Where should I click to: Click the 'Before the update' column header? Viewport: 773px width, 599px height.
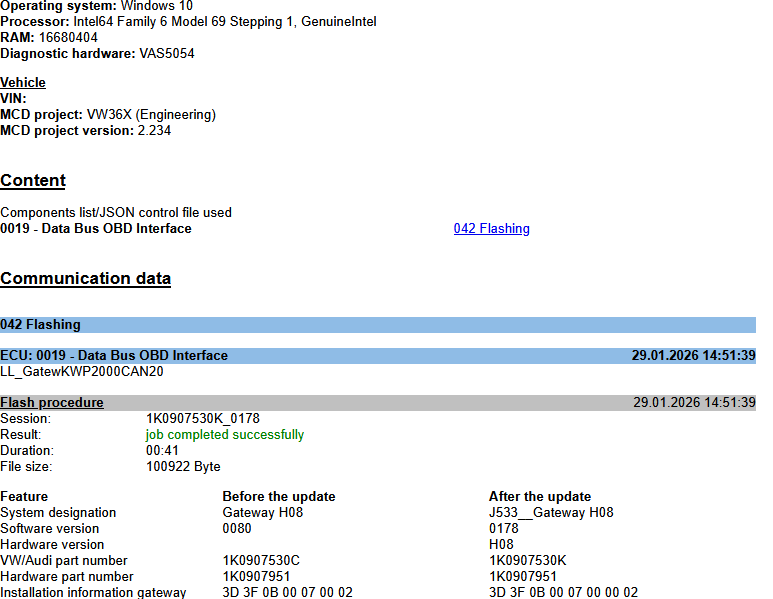click(279, 497)
